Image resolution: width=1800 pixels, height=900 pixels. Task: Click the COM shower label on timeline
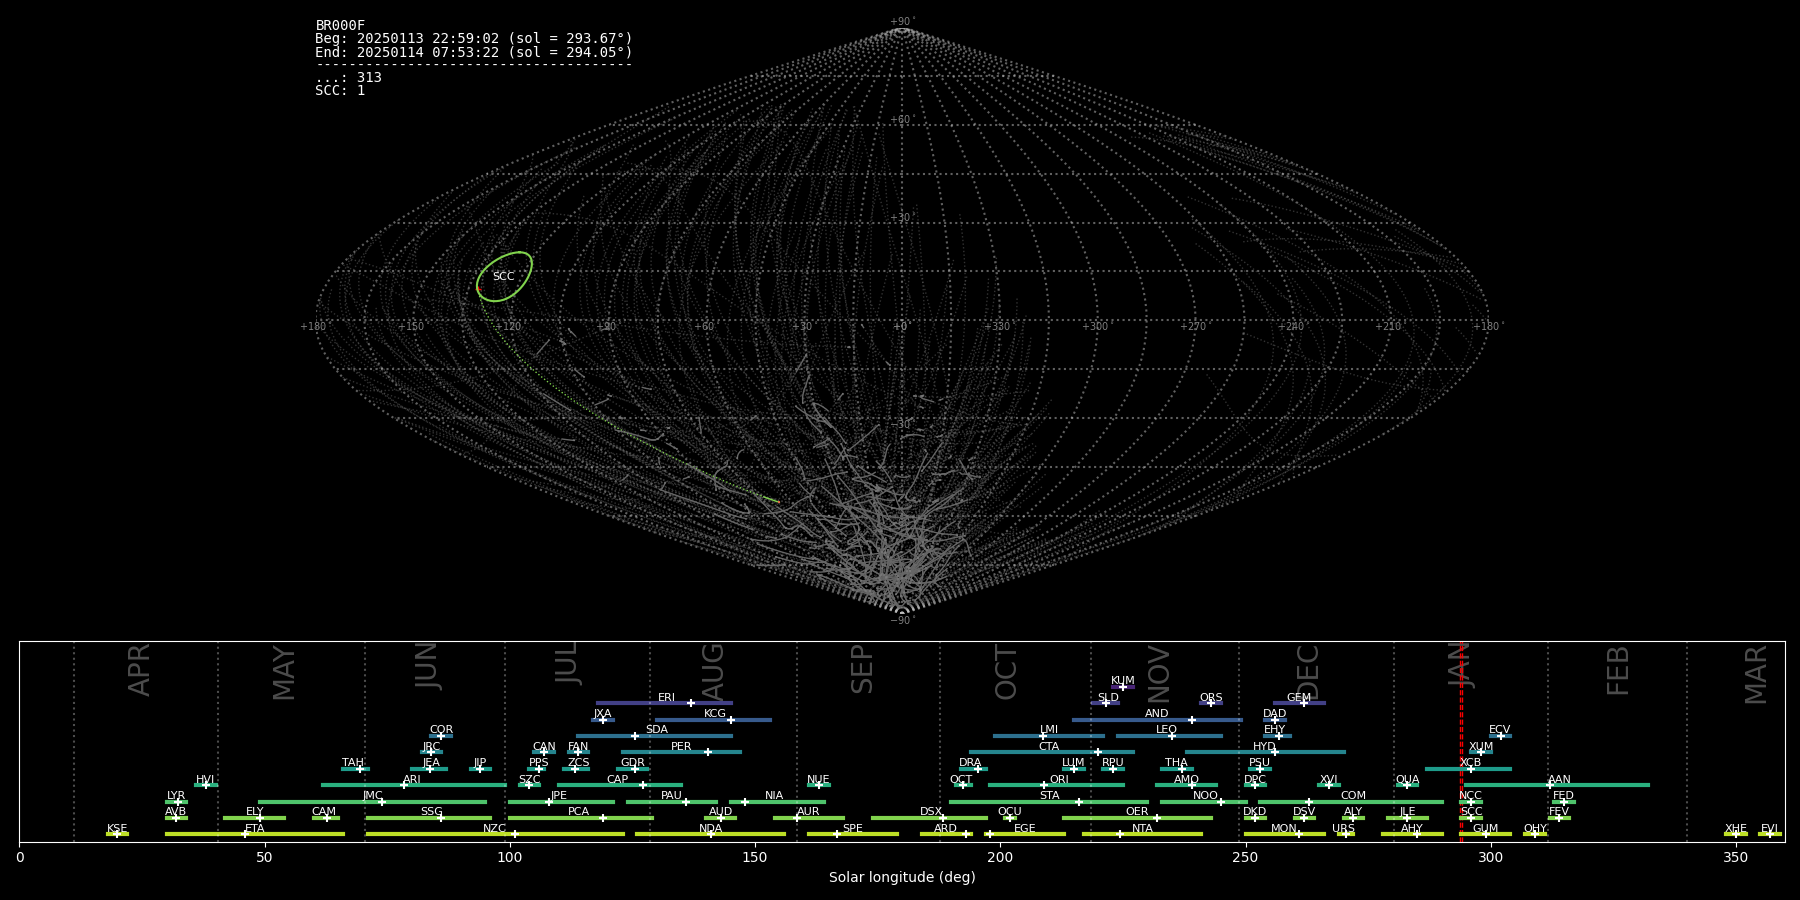click(x=1354, y=796)
